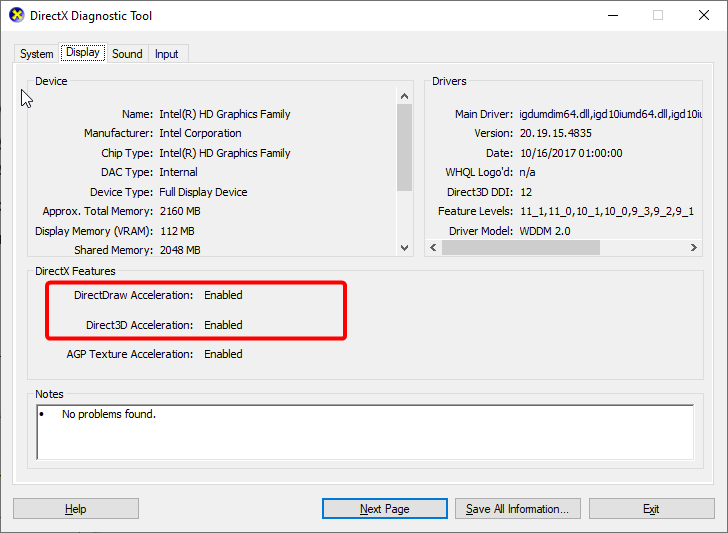The image size is (728, 533).
Task: Click Save All Information button
Action: (518, 509)
